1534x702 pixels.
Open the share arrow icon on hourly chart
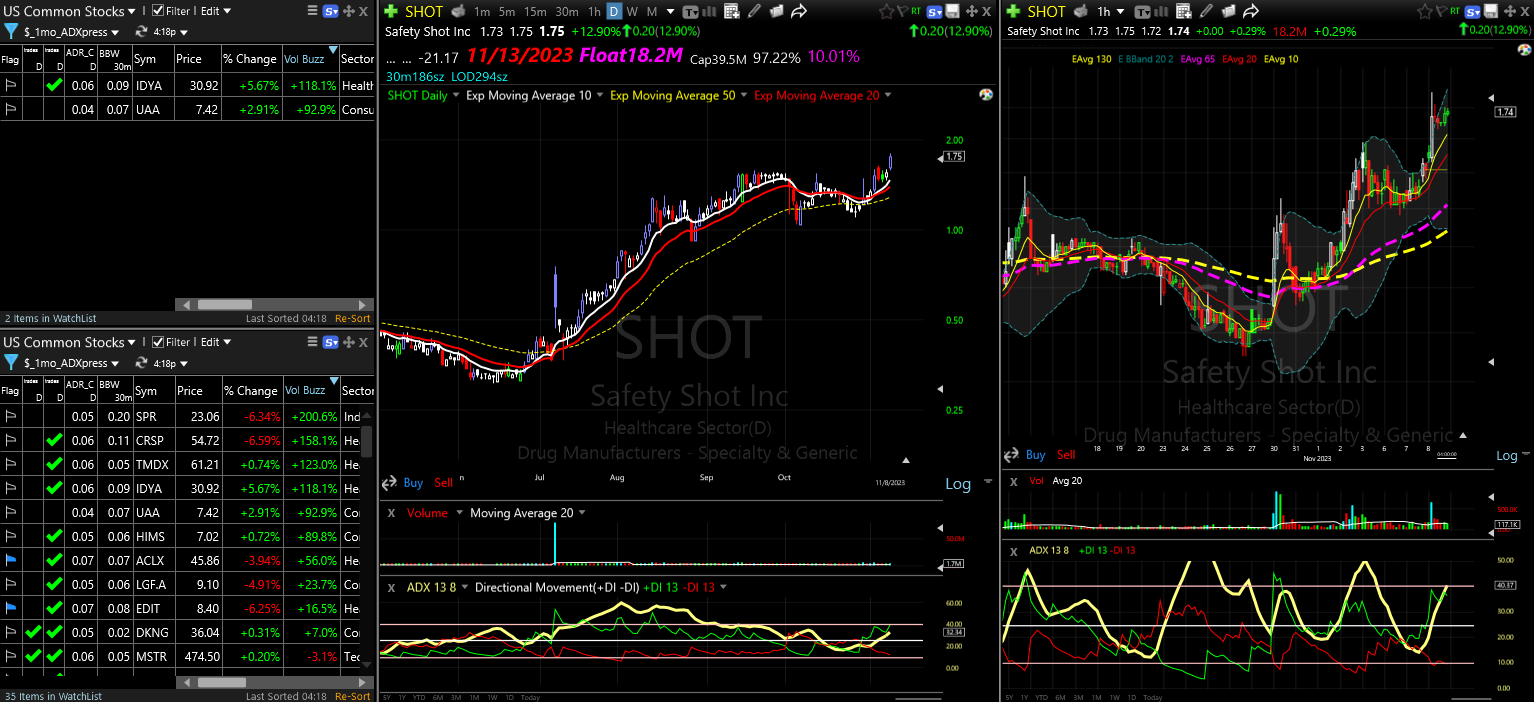click(x=1251, y=11)
